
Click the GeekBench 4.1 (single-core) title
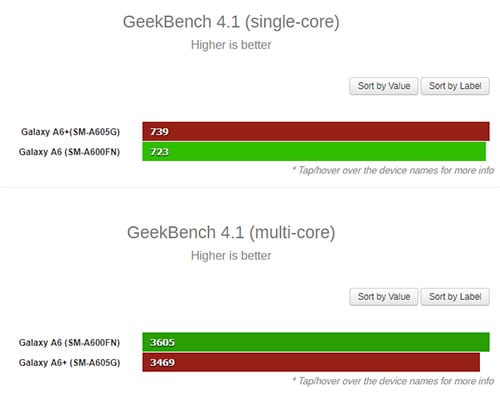(231, 22)
